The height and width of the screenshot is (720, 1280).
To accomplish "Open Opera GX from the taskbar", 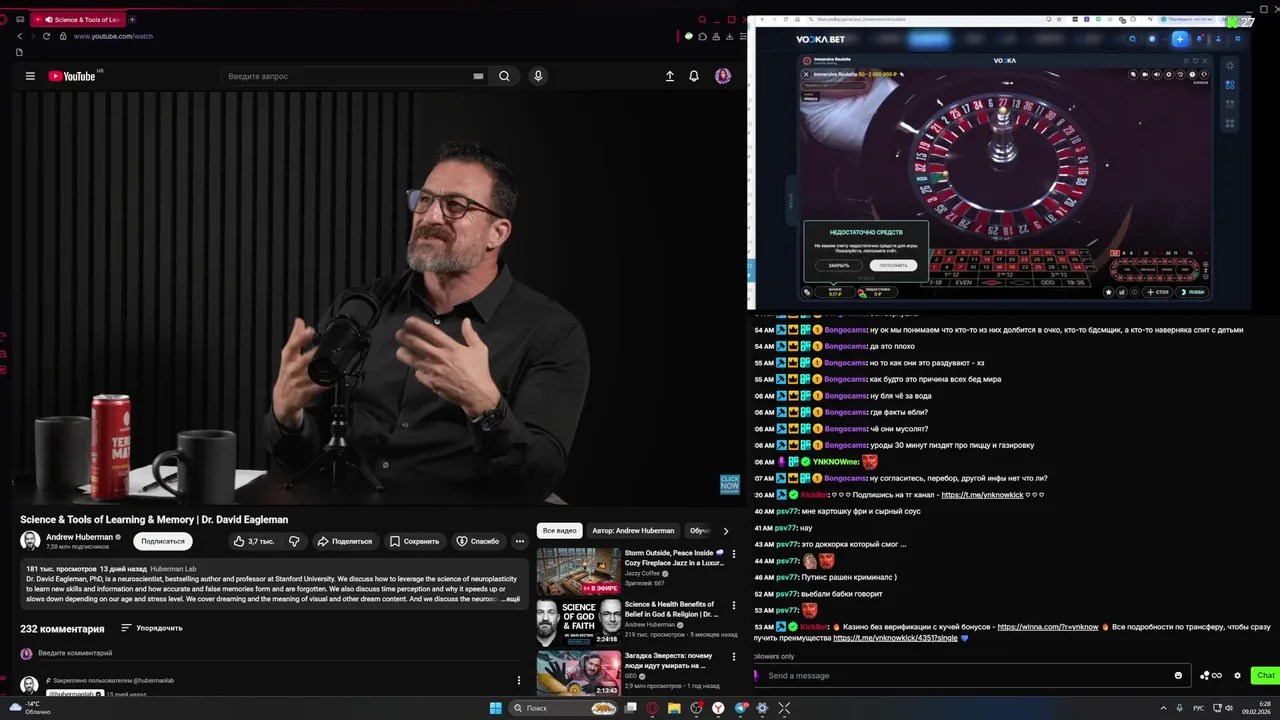I will tap(652, 708).
